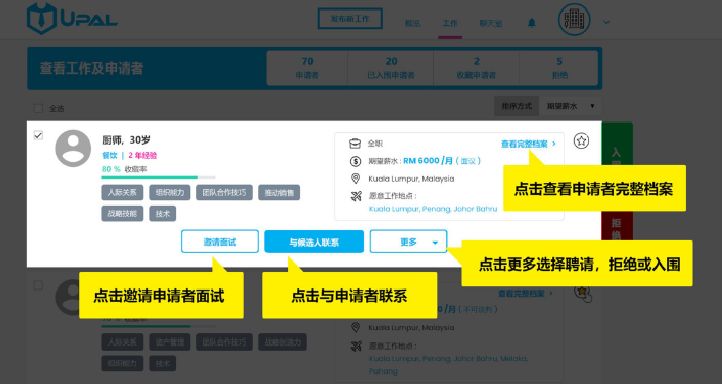Check the second applicant's checkbox
Viewport: 722px width, 384px height.
38,285
